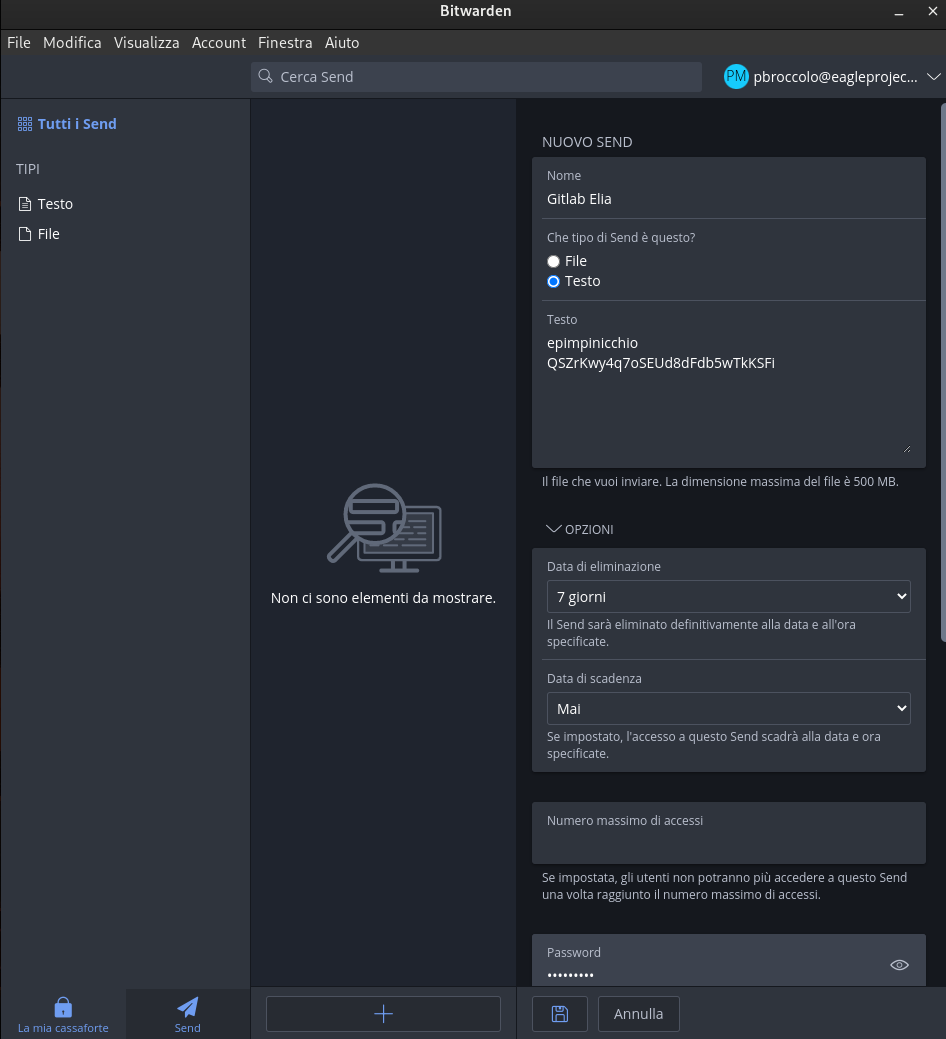The image size is (946, 1039).
Task: Open La mia cassaforte vault tab
Action: 63,1013
